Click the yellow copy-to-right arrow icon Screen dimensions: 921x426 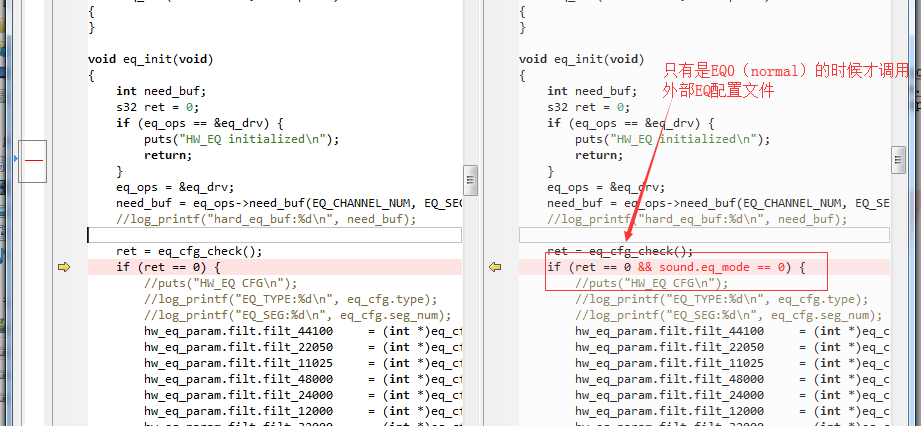coord(64,267)
